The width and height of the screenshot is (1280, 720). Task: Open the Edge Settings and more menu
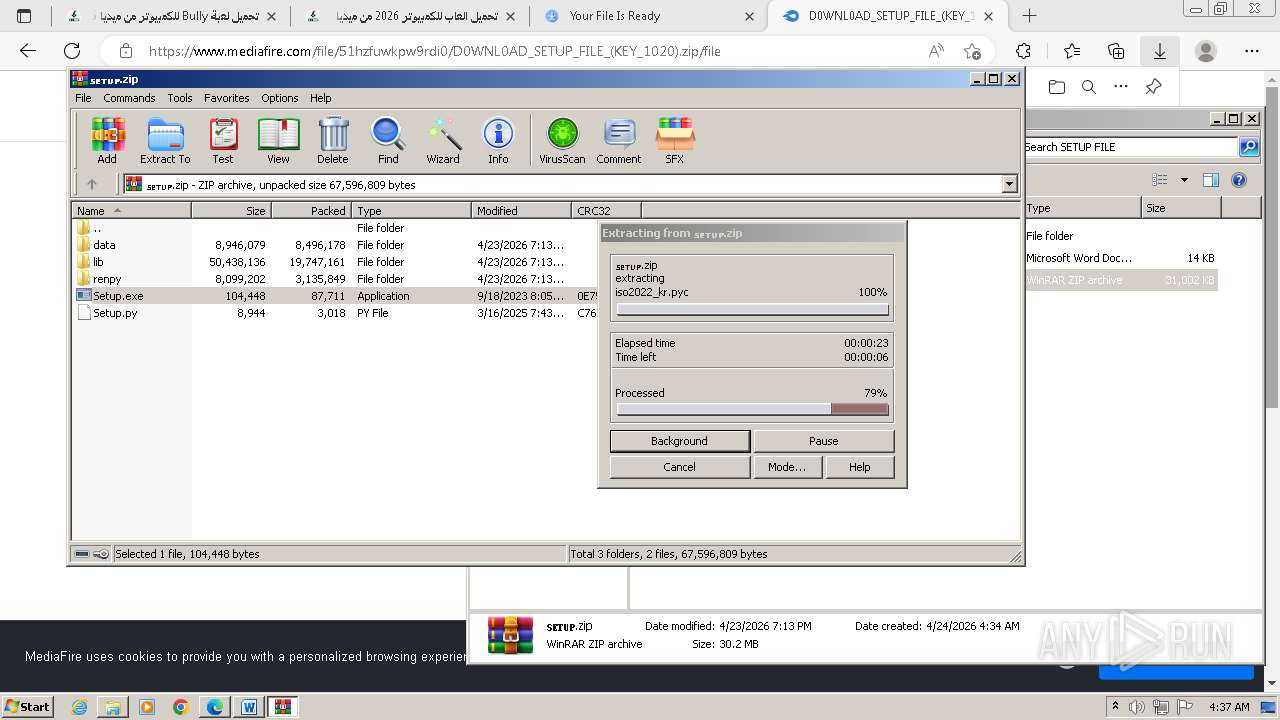pyautogui.click(x=1252, y=51)
